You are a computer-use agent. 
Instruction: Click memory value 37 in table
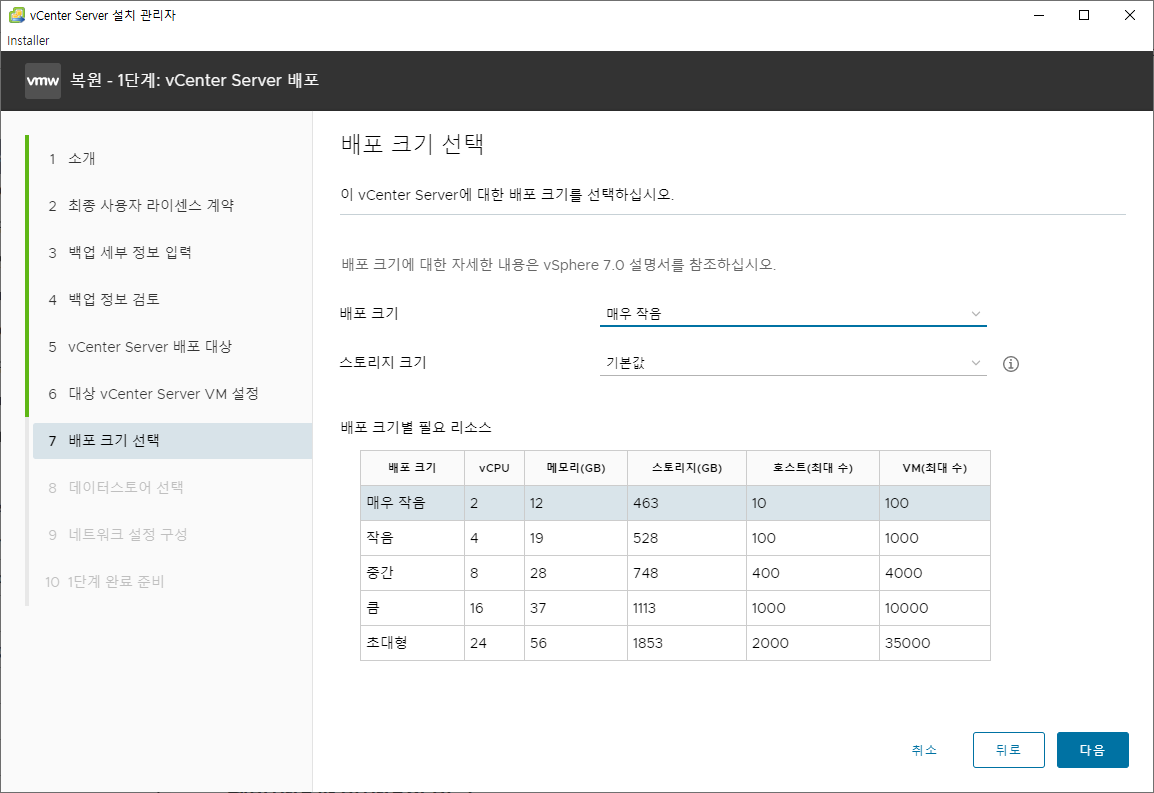coord(538,608)
